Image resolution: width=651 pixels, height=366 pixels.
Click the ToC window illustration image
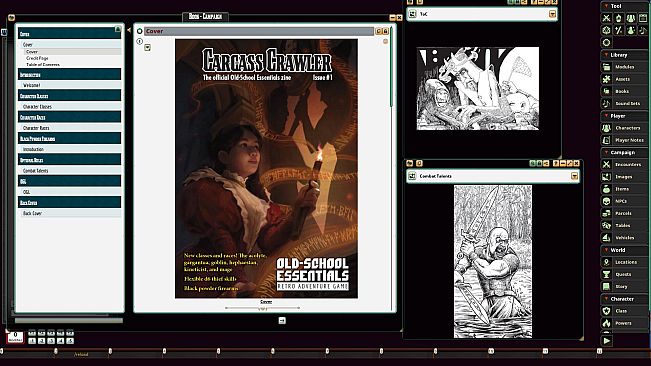[x=477, y=88]
